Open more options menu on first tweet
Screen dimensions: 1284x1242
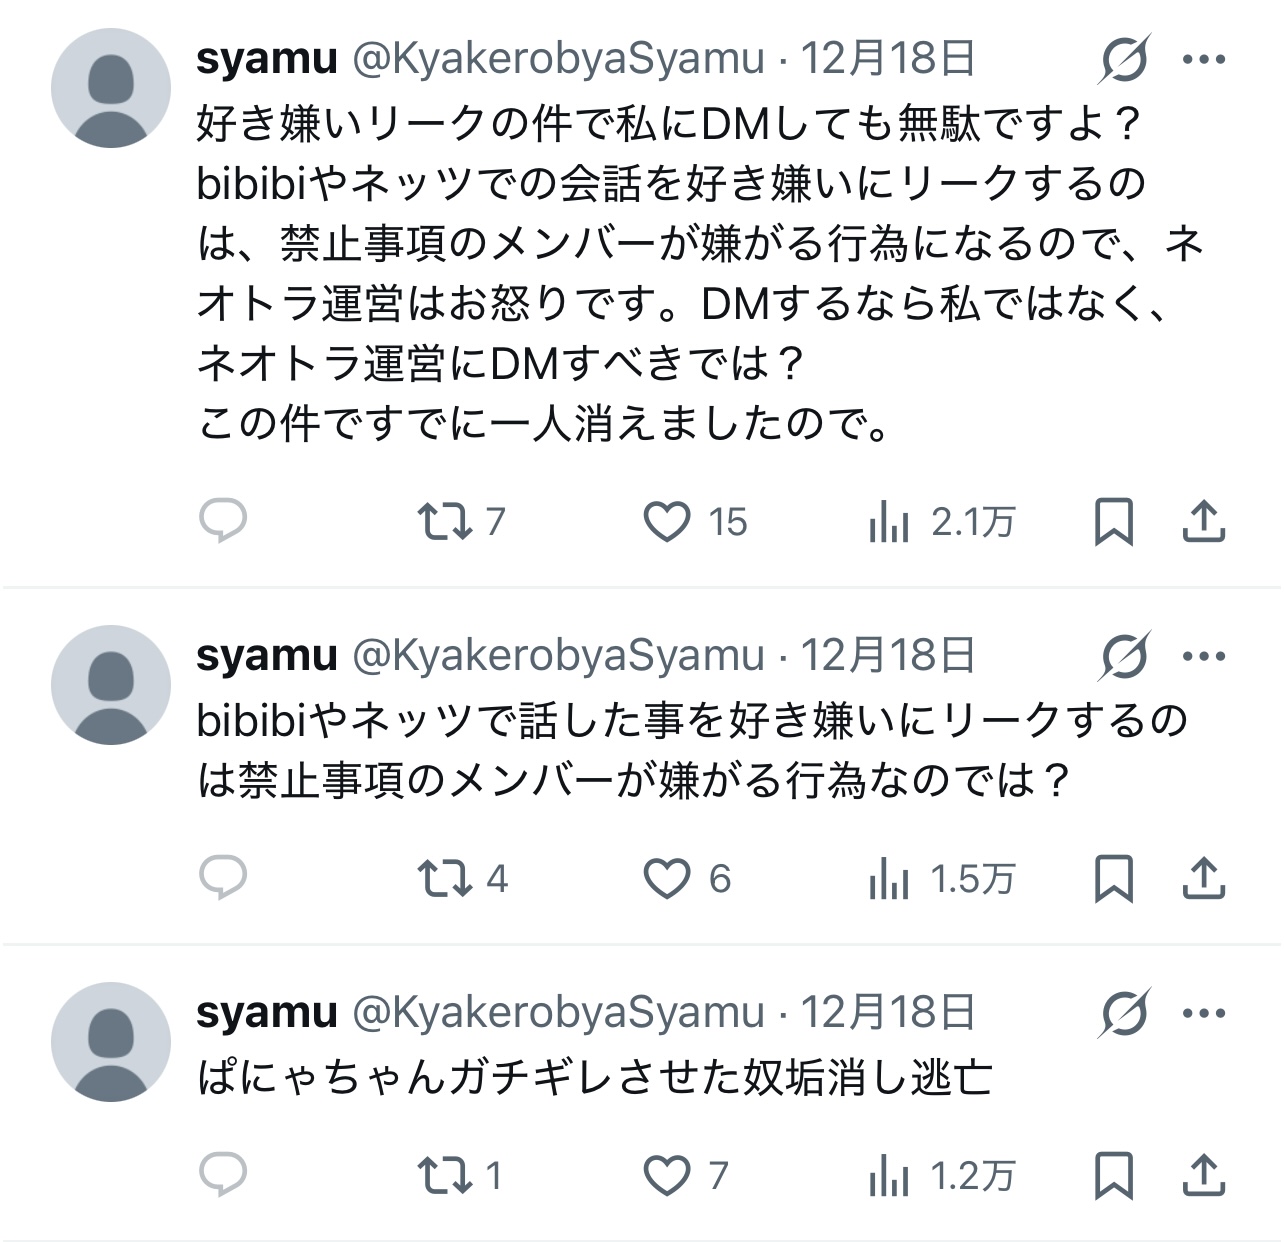1203,60
